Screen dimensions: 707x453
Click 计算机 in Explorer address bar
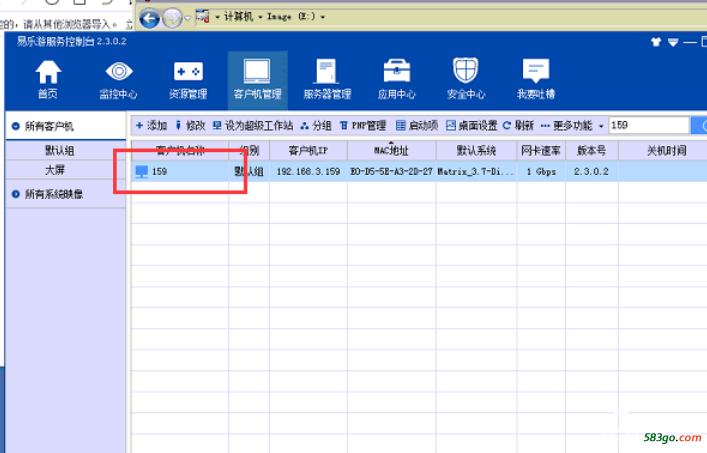[x=239, y=17]
